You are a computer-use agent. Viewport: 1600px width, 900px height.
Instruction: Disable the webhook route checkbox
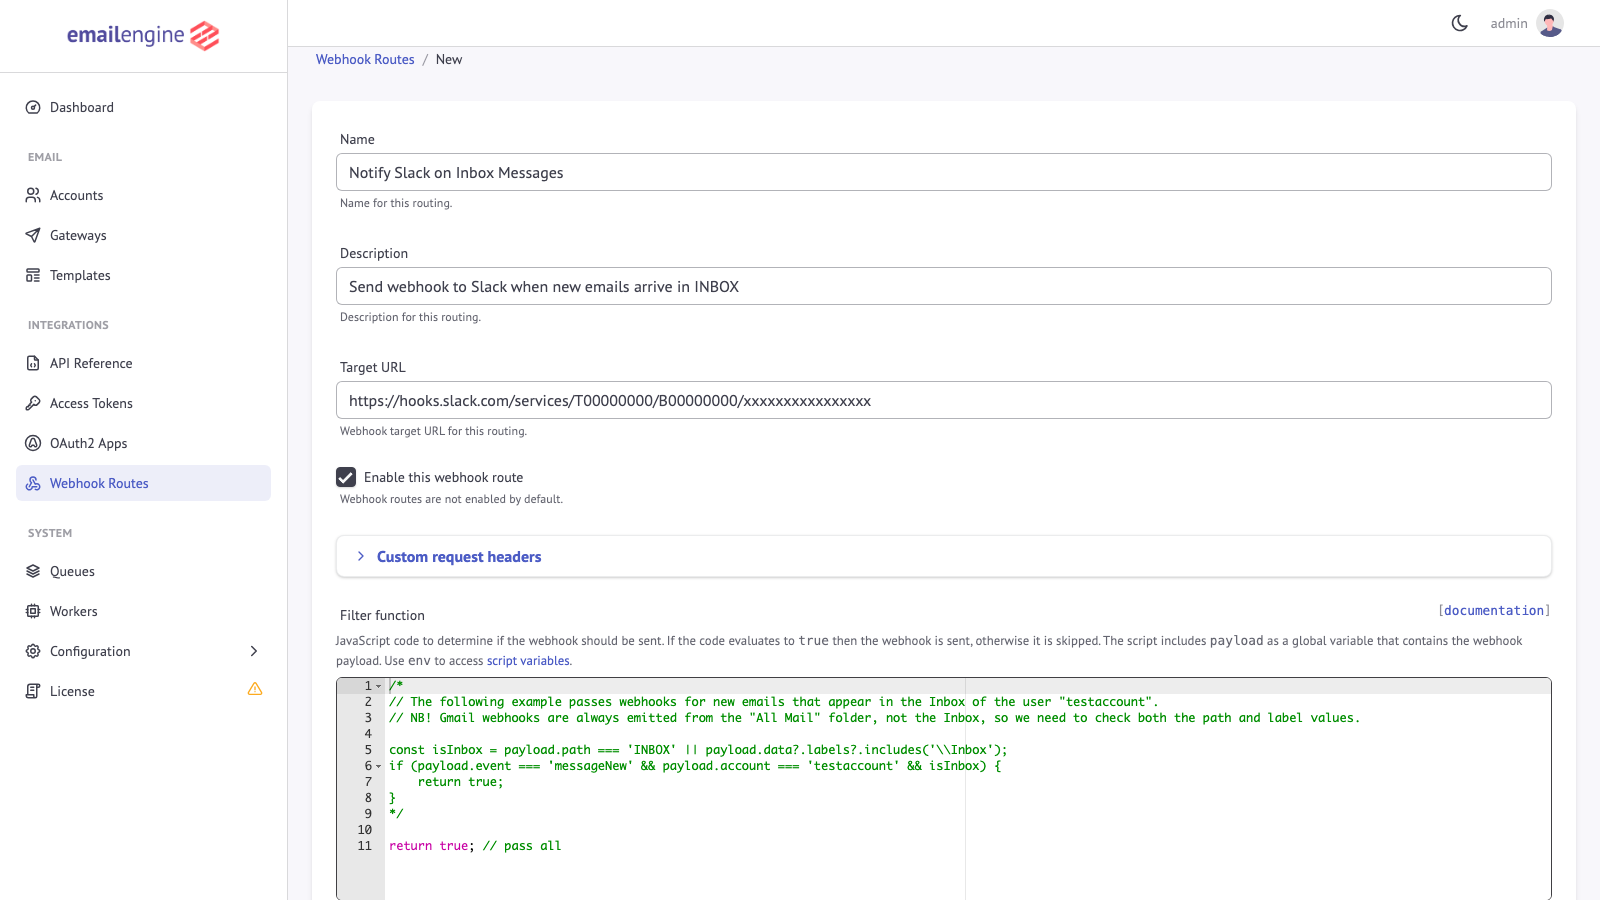346,477
